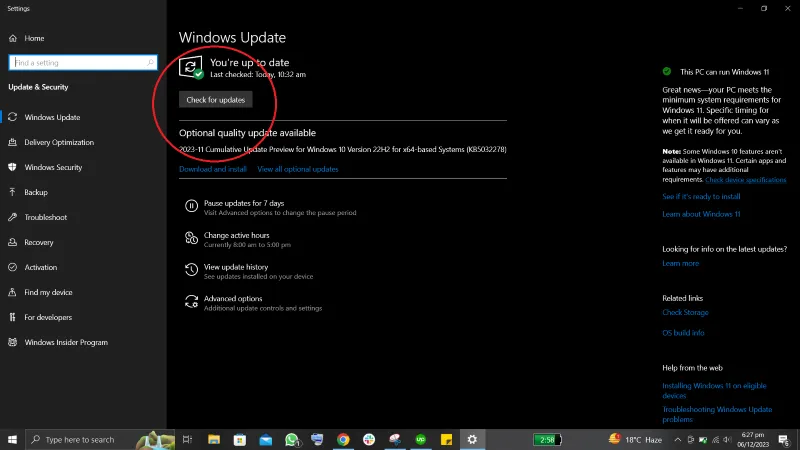Click the Home icon in the sidebar
The height and width of the screenshot is (450, 800).
coord(13,38)
